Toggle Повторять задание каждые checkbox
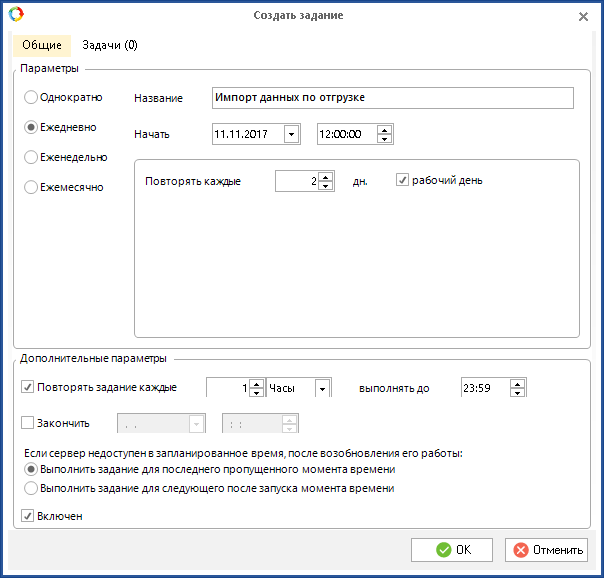Image resolution: width=604 pixels, height=578 pixels. click(28, 388)
